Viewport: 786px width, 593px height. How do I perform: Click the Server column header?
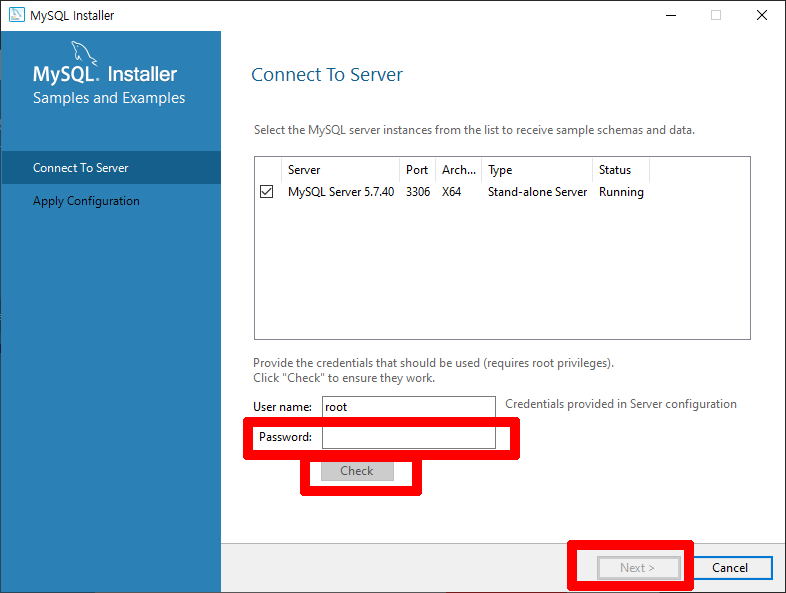340,170
